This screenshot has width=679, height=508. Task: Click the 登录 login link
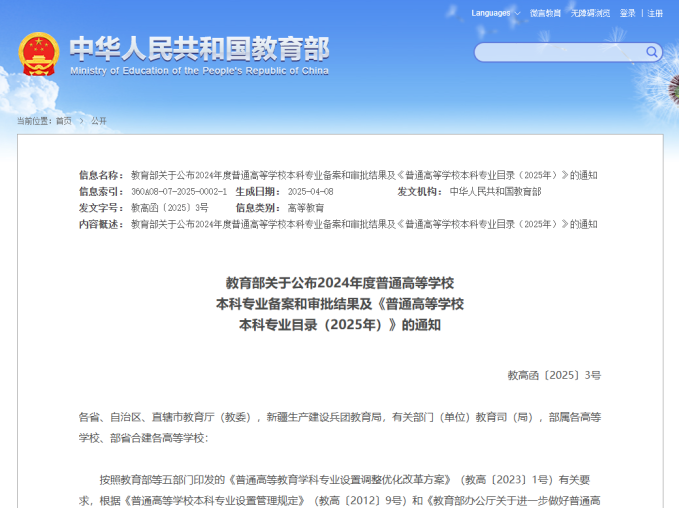(627, 13)
